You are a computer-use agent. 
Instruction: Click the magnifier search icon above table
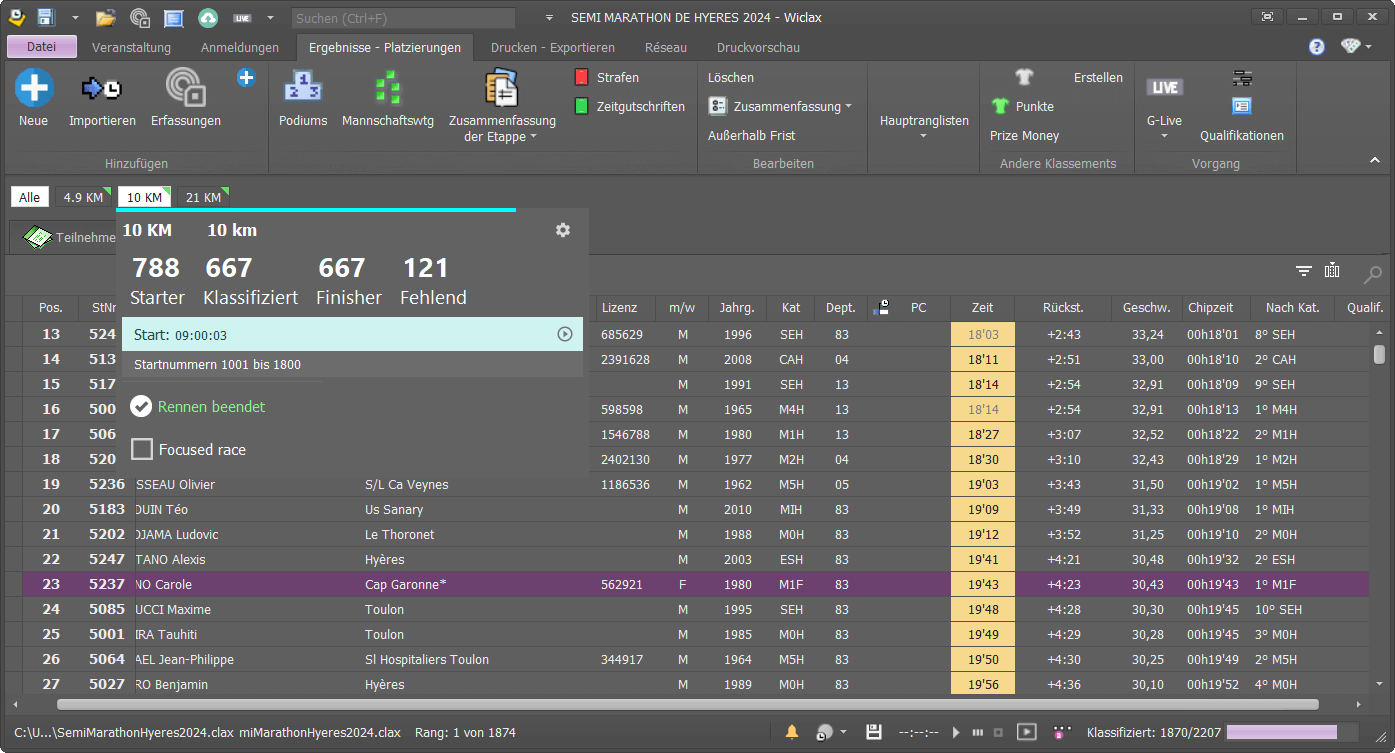tap(1373, 273)
